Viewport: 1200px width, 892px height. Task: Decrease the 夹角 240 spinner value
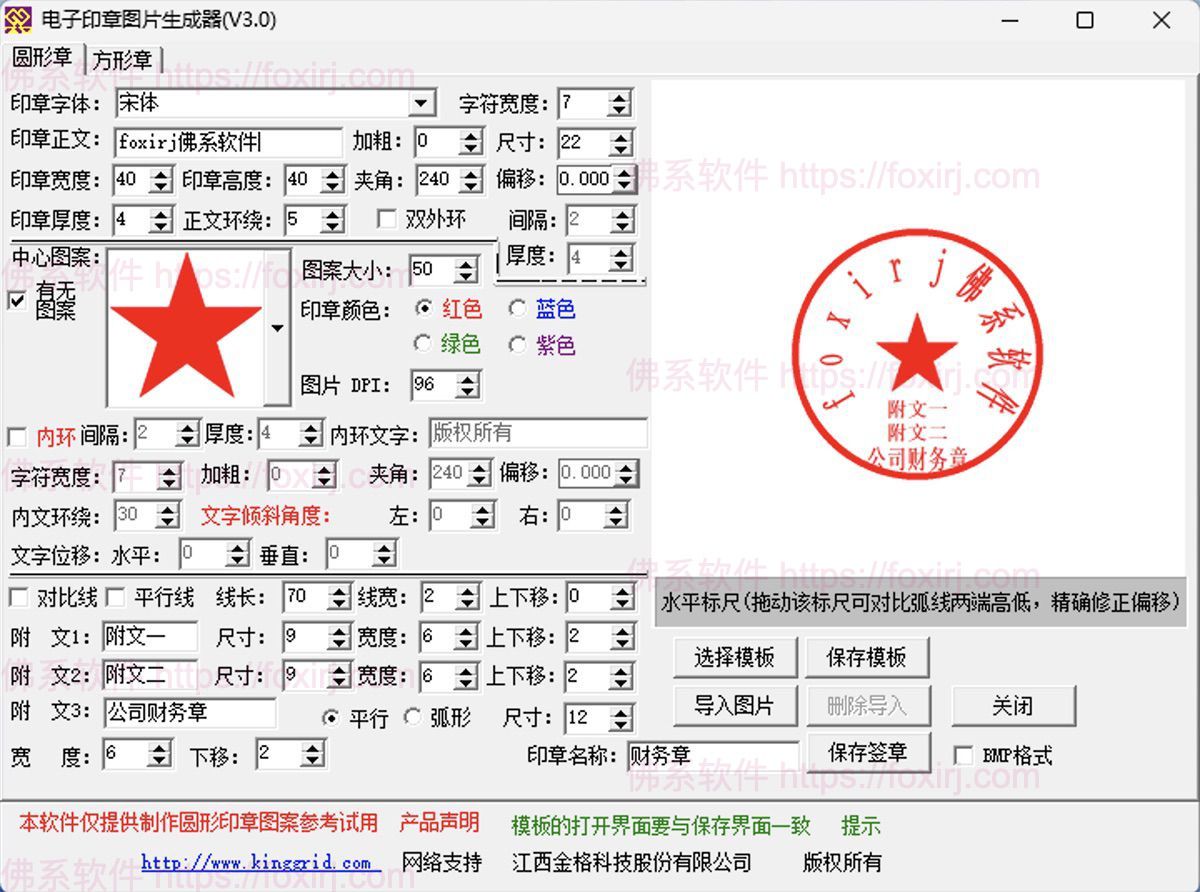(470, 187)
